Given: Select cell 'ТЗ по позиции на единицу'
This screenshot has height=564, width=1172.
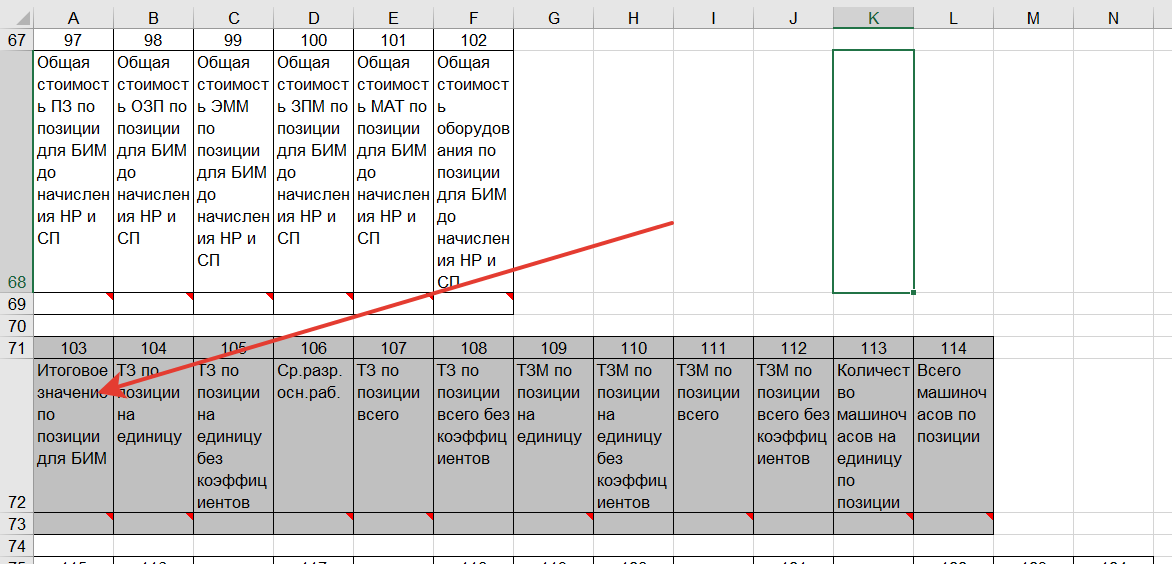Looking at the screenshot, I should pos(153,436).
